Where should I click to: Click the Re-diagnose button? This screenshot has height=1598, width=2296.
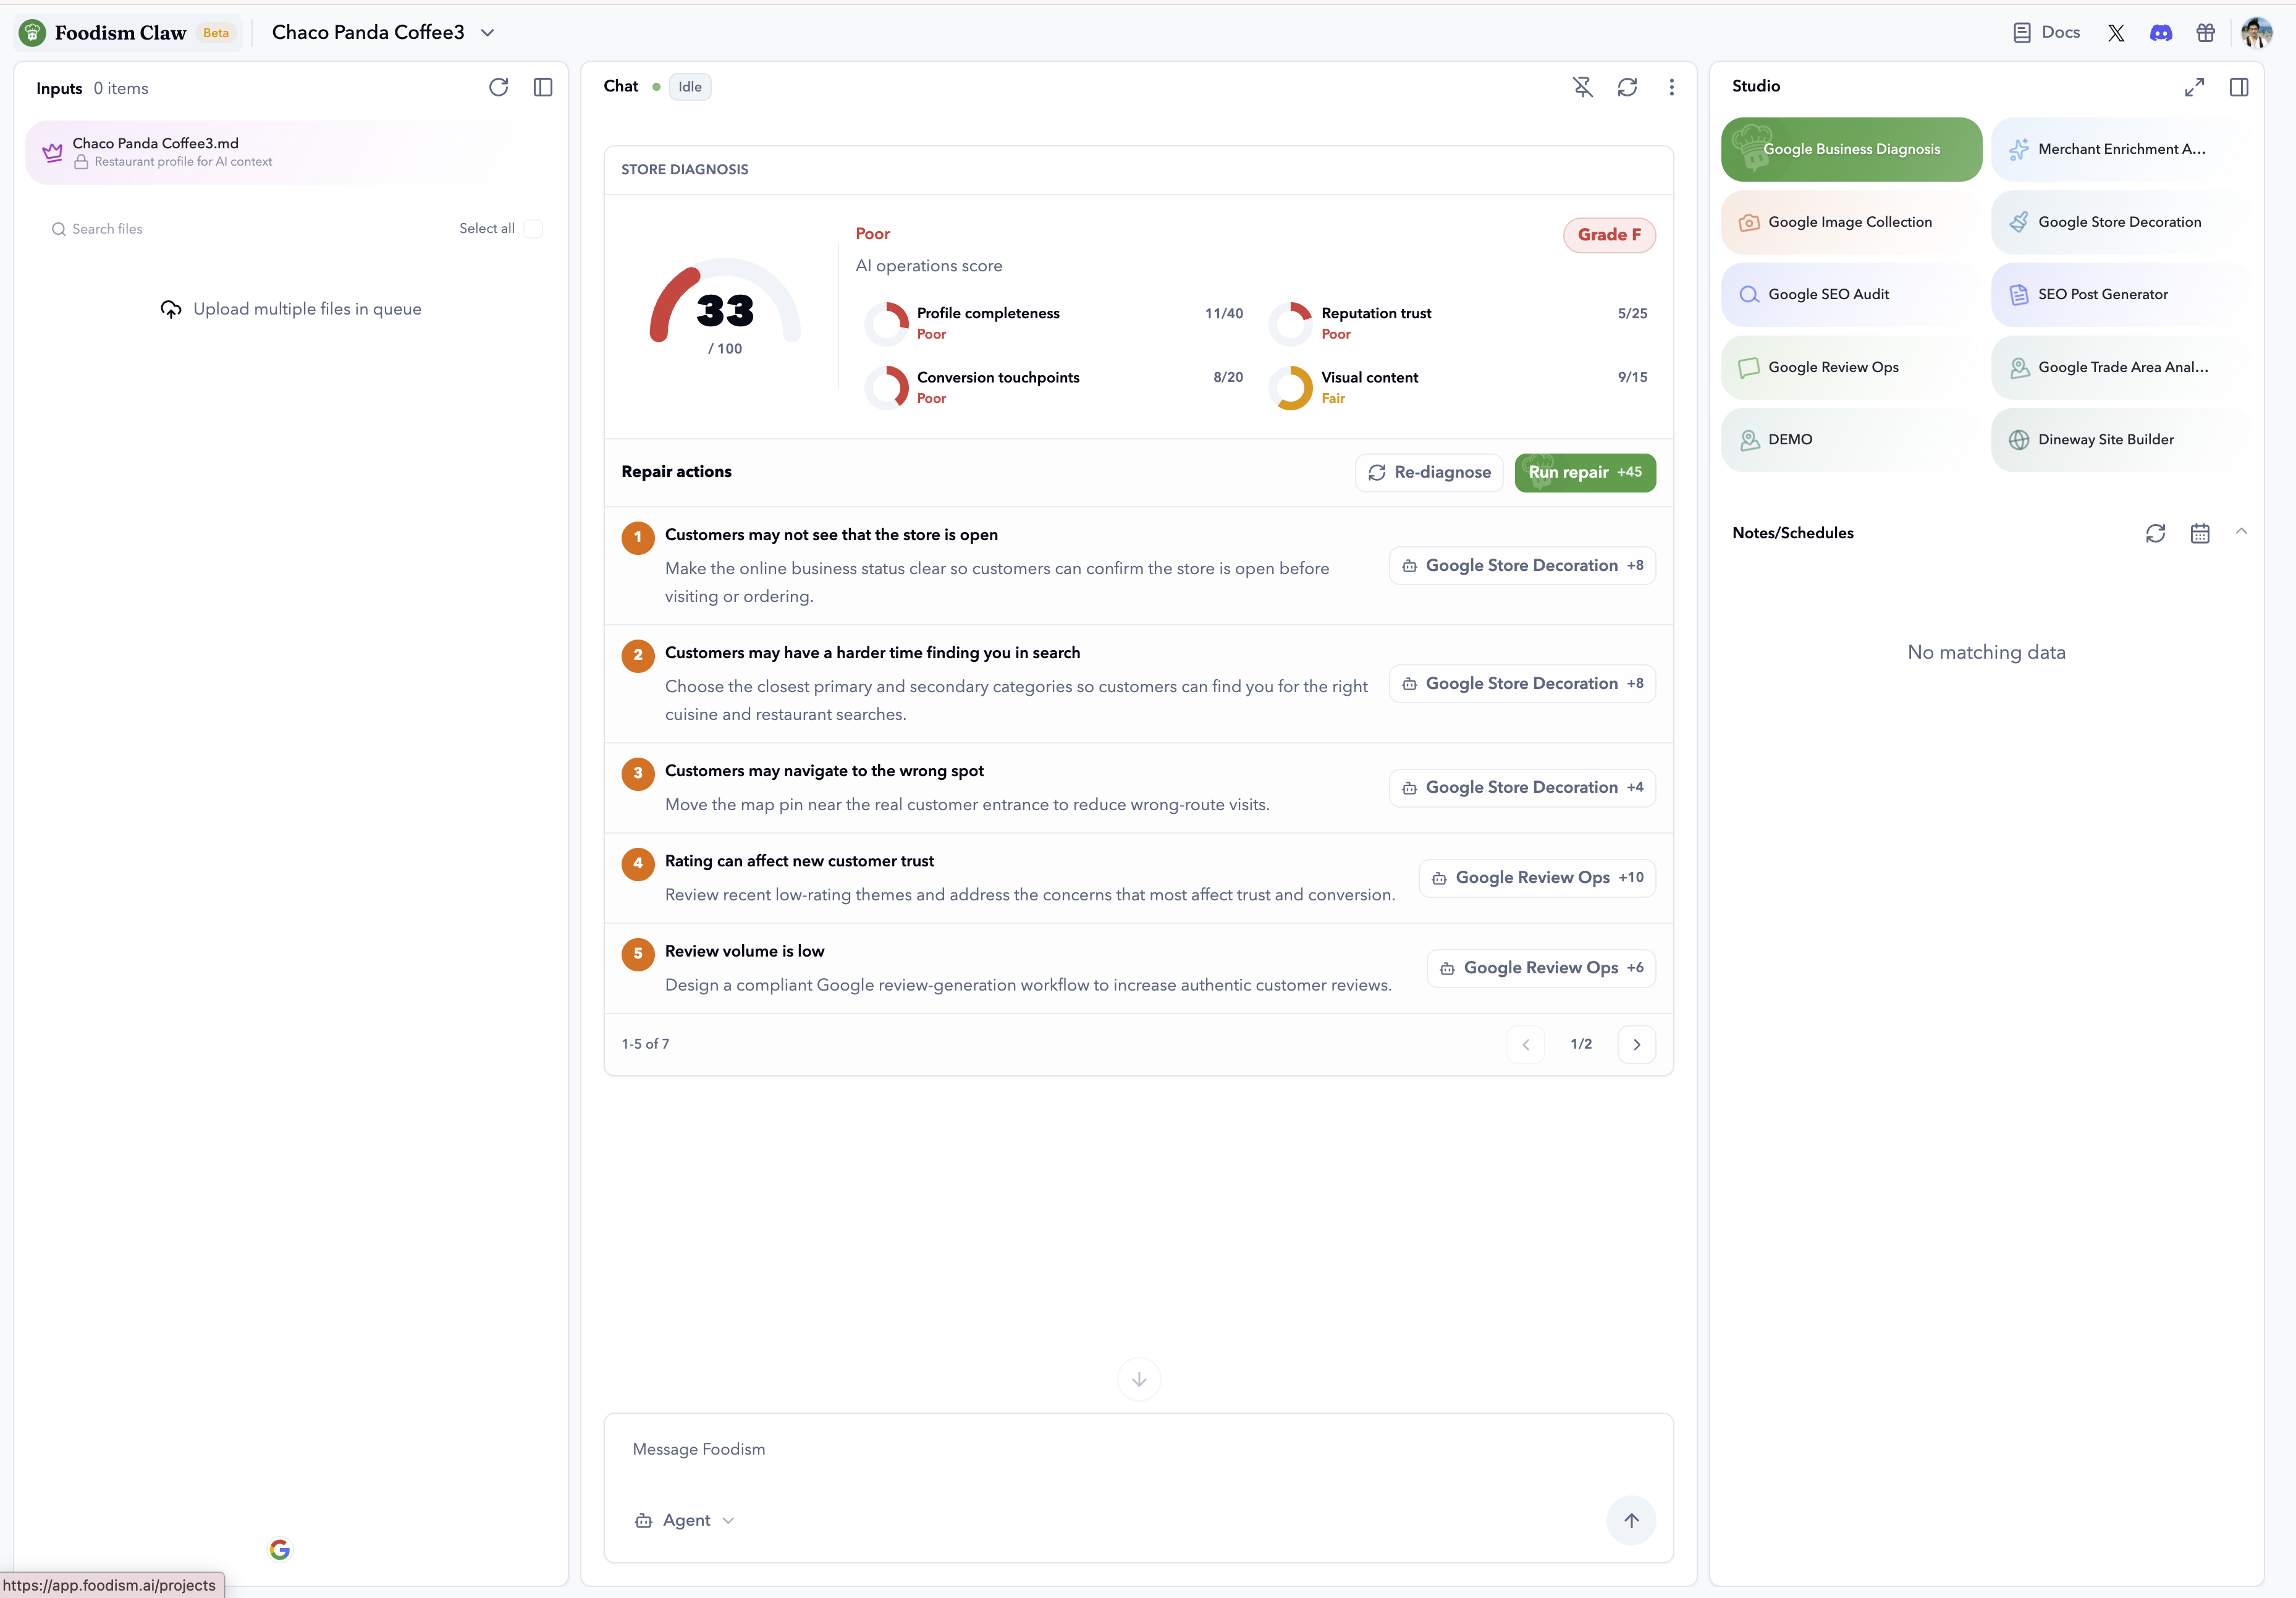click(x=1429, y=472)
